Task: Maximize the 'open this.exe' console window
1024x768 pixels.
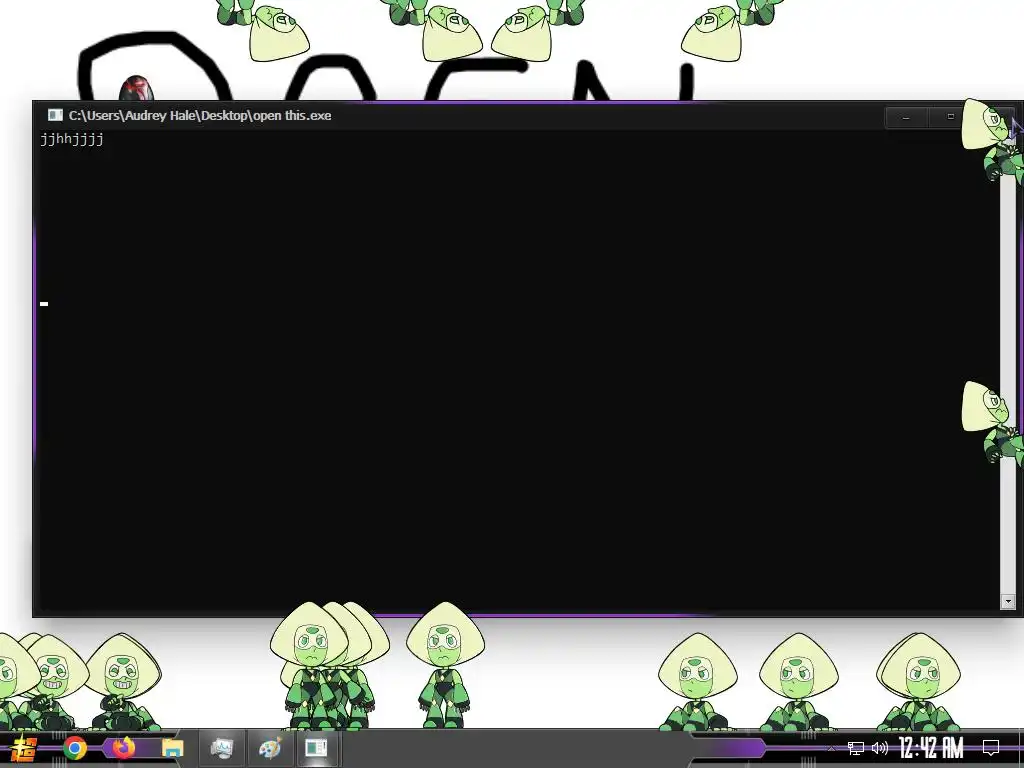Action: [x=950, y=117]
